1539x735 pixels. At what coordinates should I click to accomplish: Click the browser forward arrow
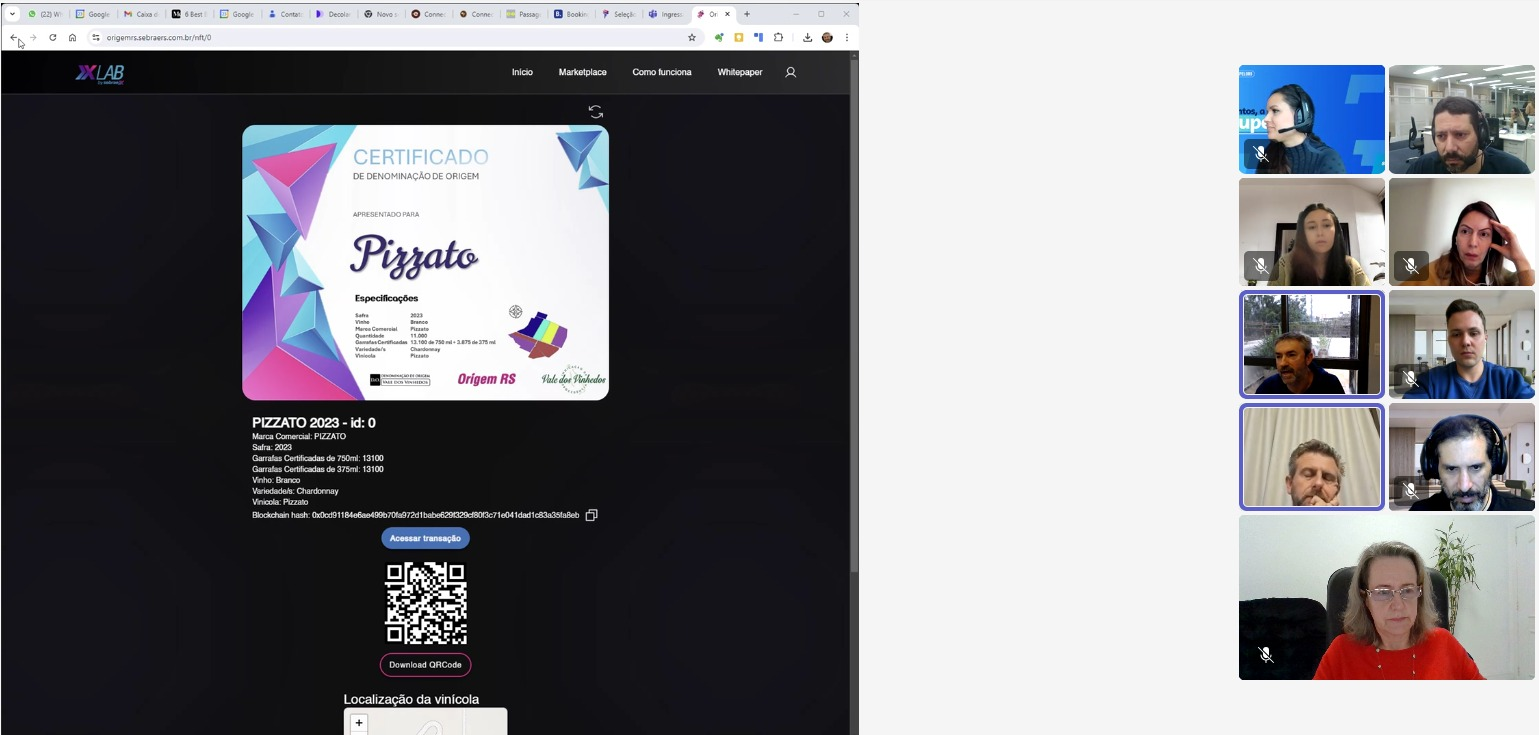pos(33,37)
